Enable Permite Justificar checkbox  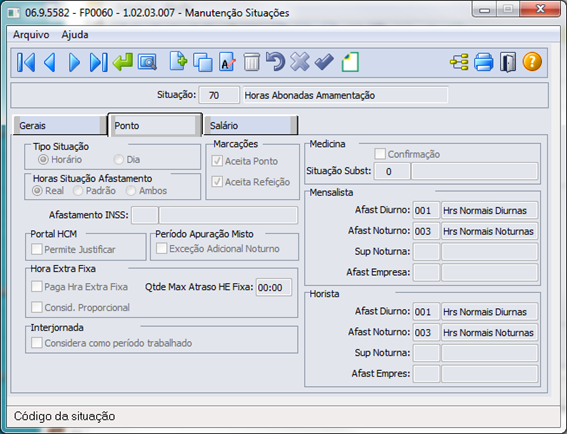pyautogui.click(x=37, y=249)
